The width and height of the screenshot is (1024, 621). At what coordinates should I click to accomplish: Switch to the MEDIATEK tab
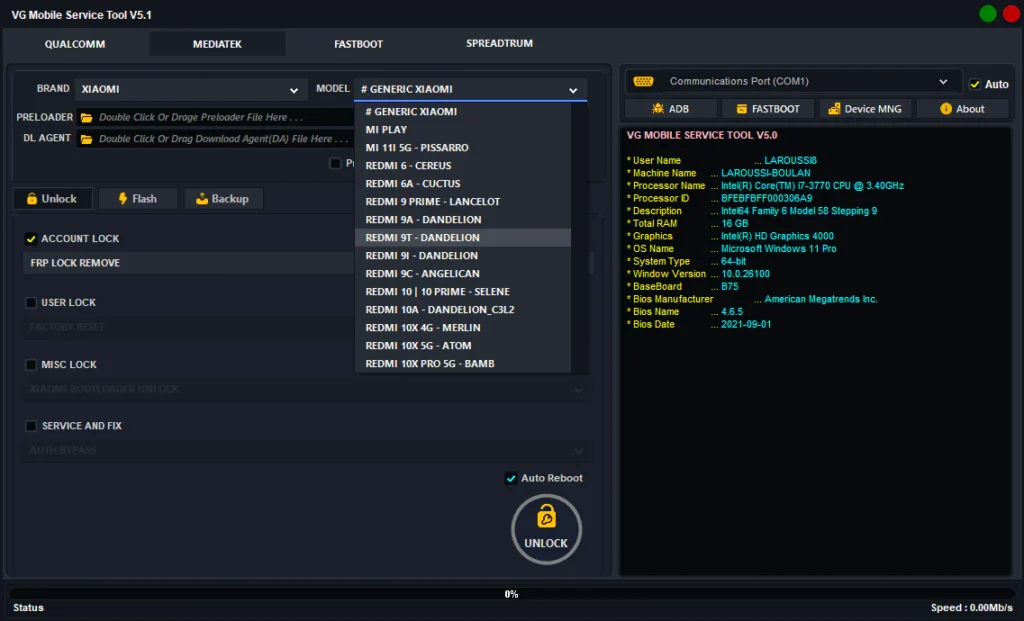(x=217, y=44)
